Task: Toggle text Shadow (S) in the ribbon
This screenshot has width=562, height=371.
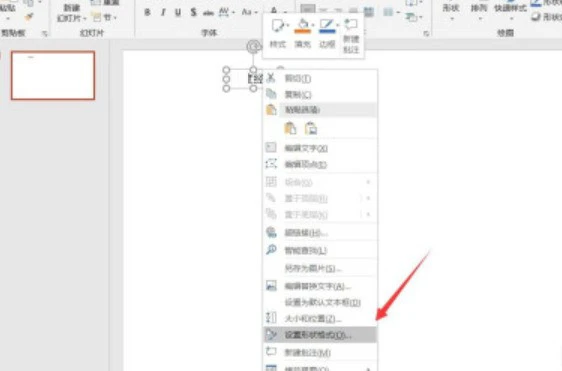Action: point(193,12)
